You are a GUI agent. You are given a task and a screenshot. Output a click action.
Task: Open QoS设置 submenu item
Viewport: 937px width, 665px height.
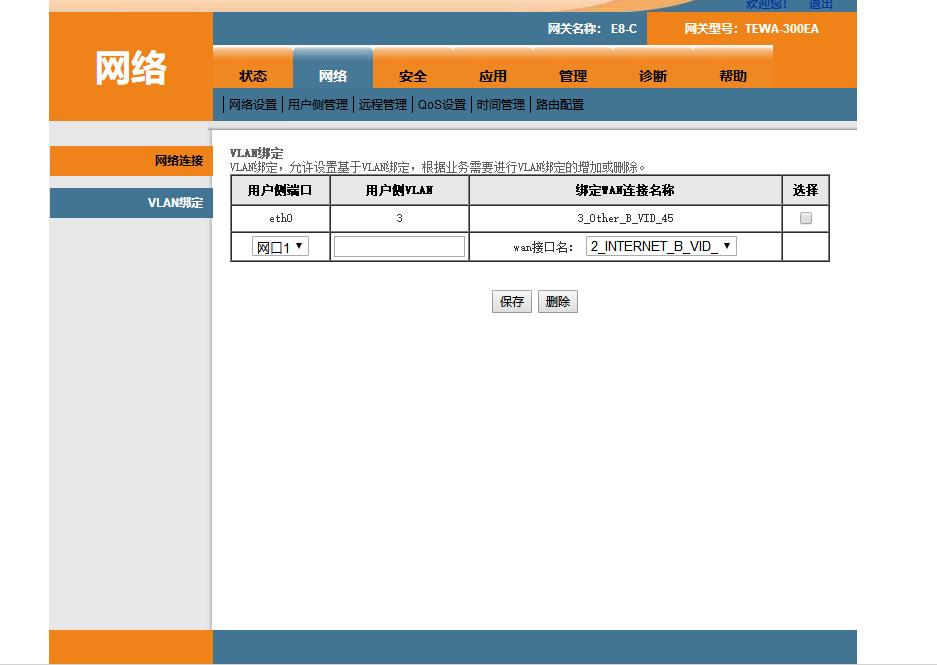click(x=441, y=104)
